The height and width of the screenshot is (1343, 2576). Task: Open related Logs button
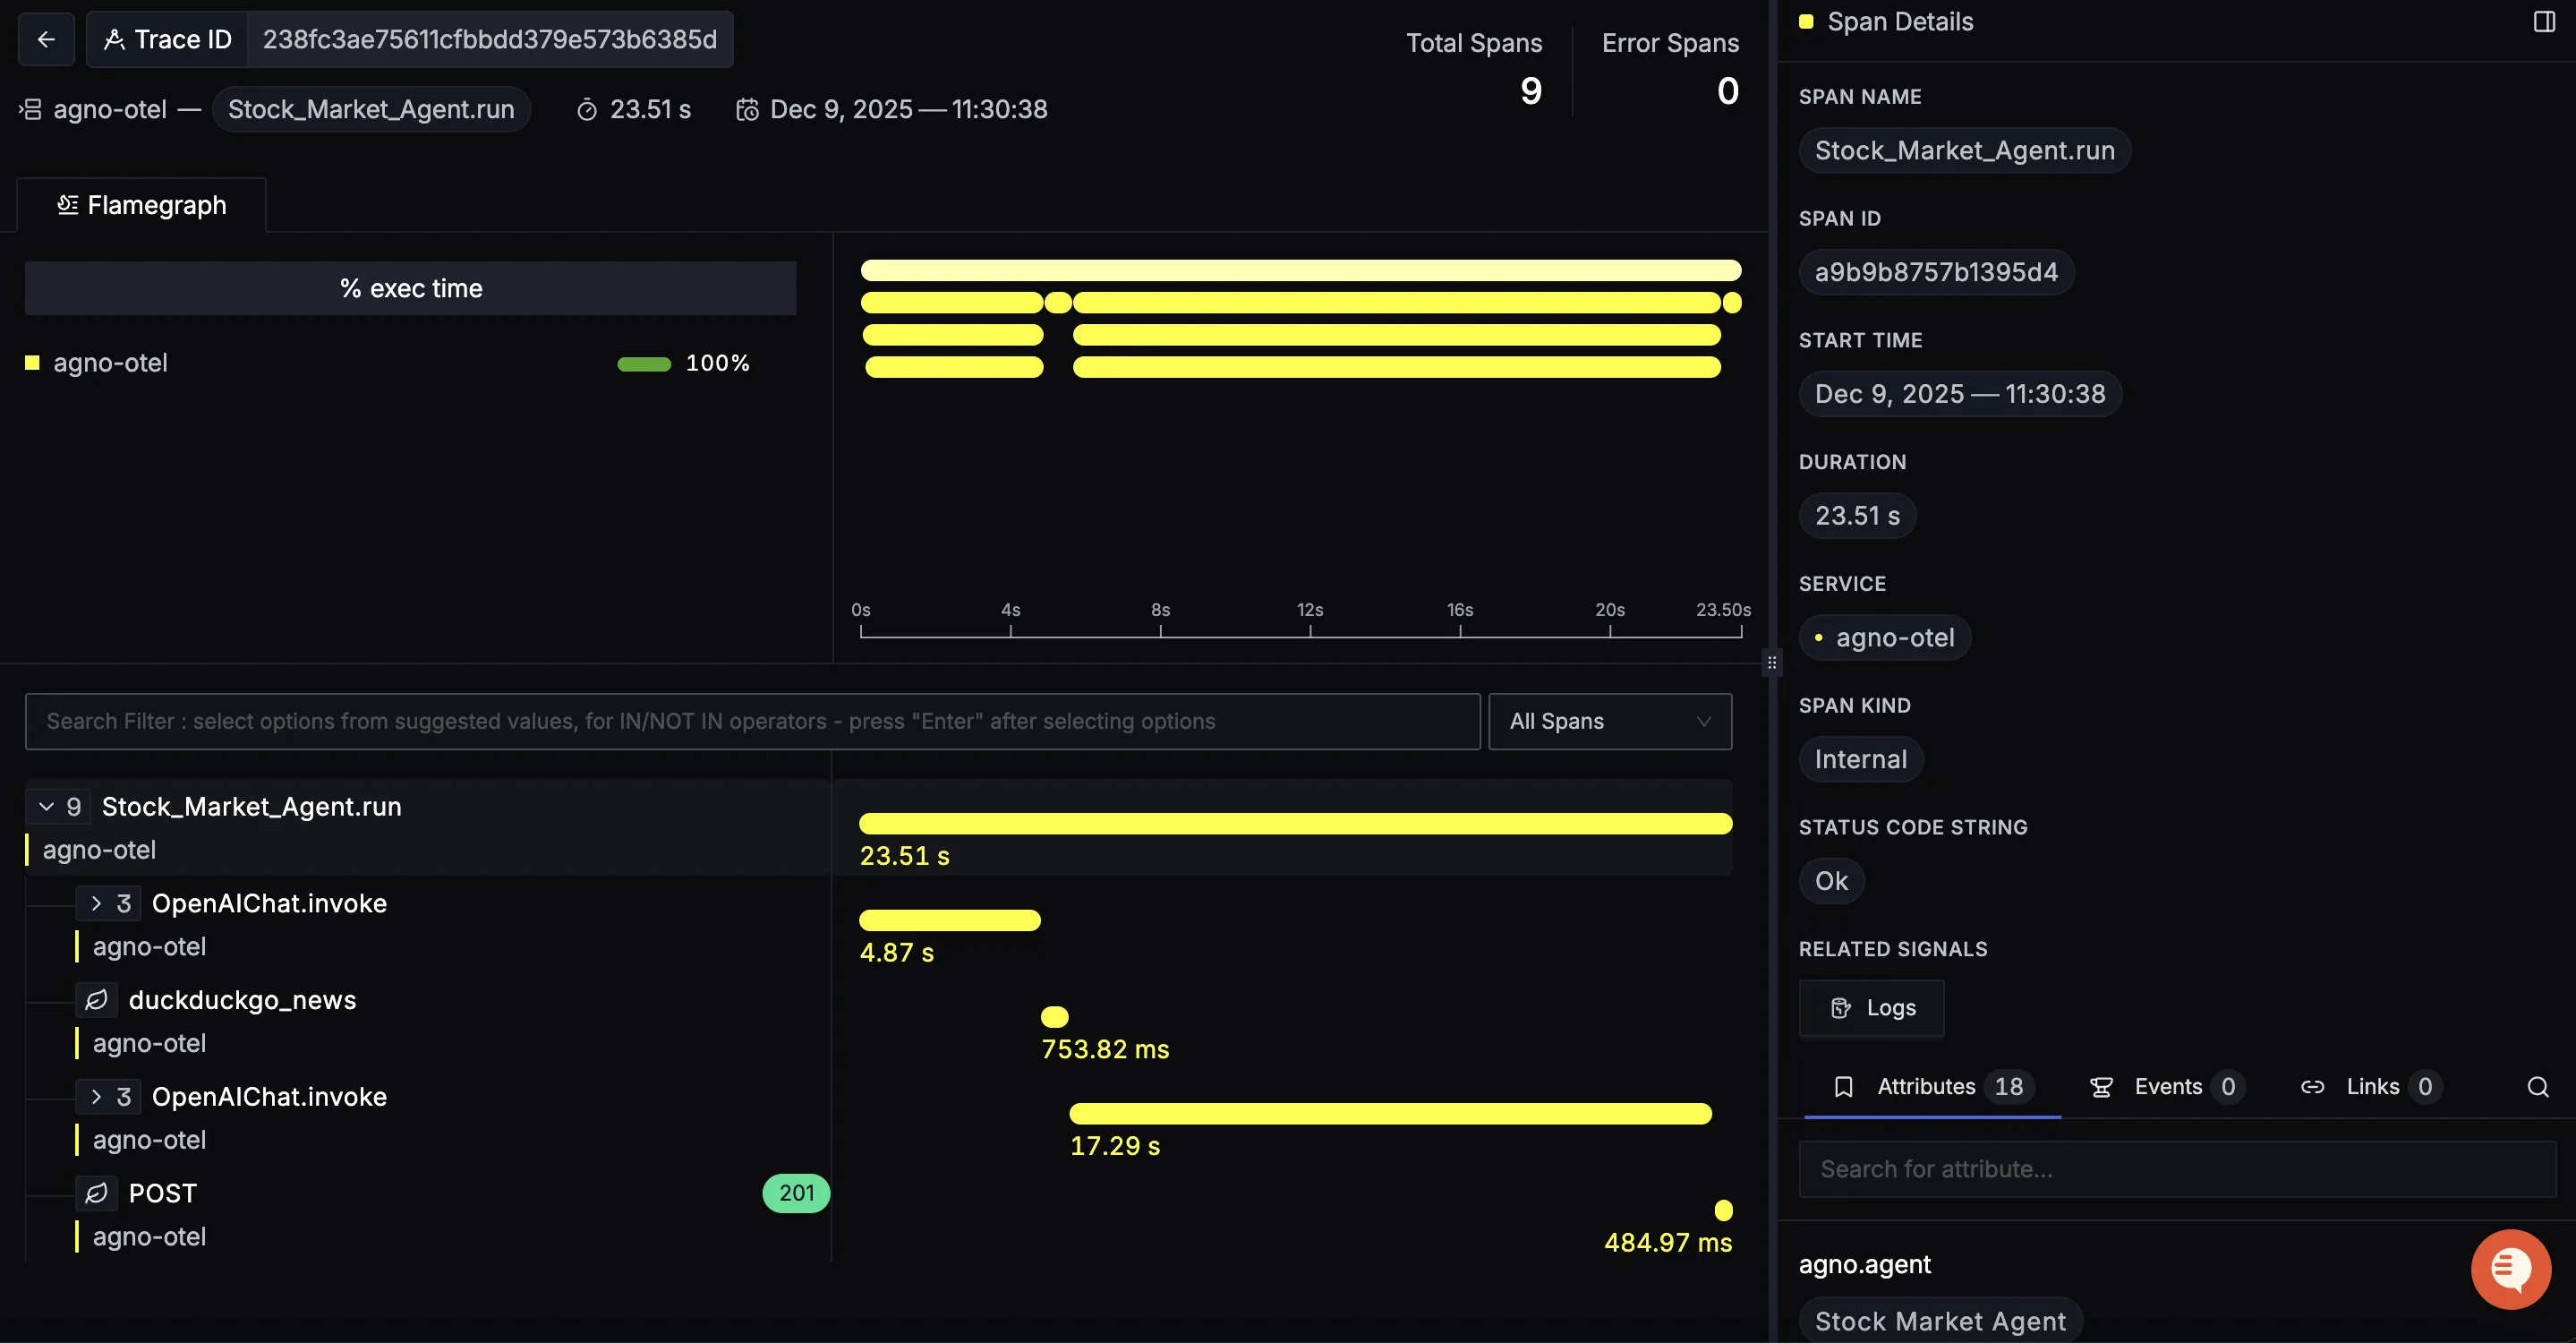pyautogui.click(x=1871, y=1008)
